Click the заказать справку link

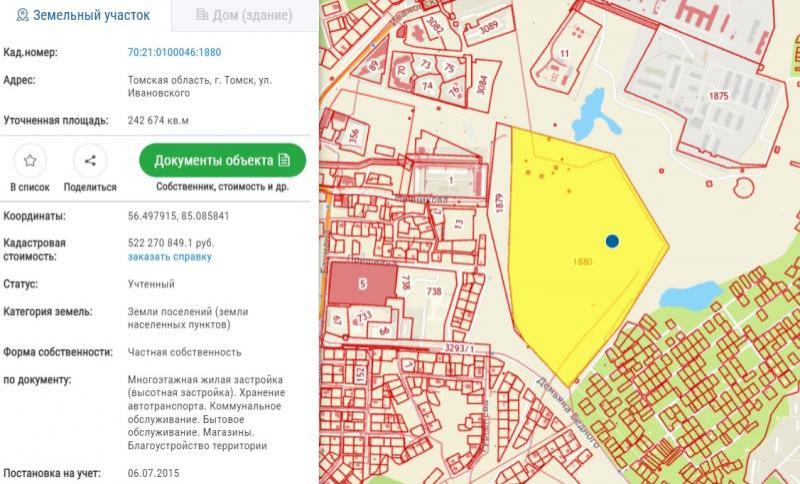(x=170, y=256)
